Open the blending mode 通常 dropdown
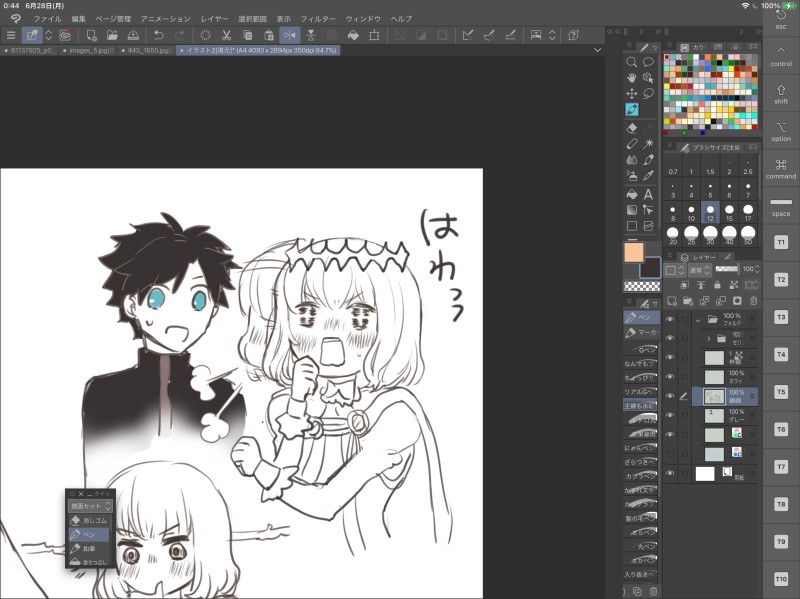This screenshot has height=599, width=800. click(x=699, y=269)
